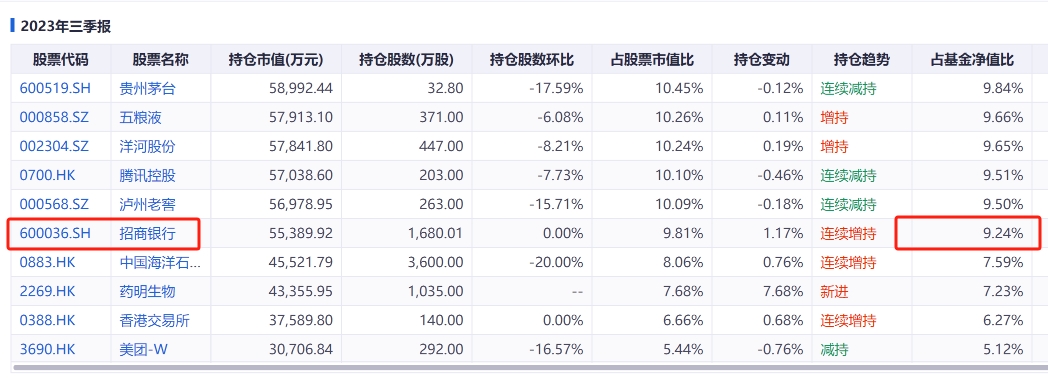Click the 招商银行 stock name link
Image resolution: width=1048 pixels, height=381 pixels.
[x=148, y=234]
